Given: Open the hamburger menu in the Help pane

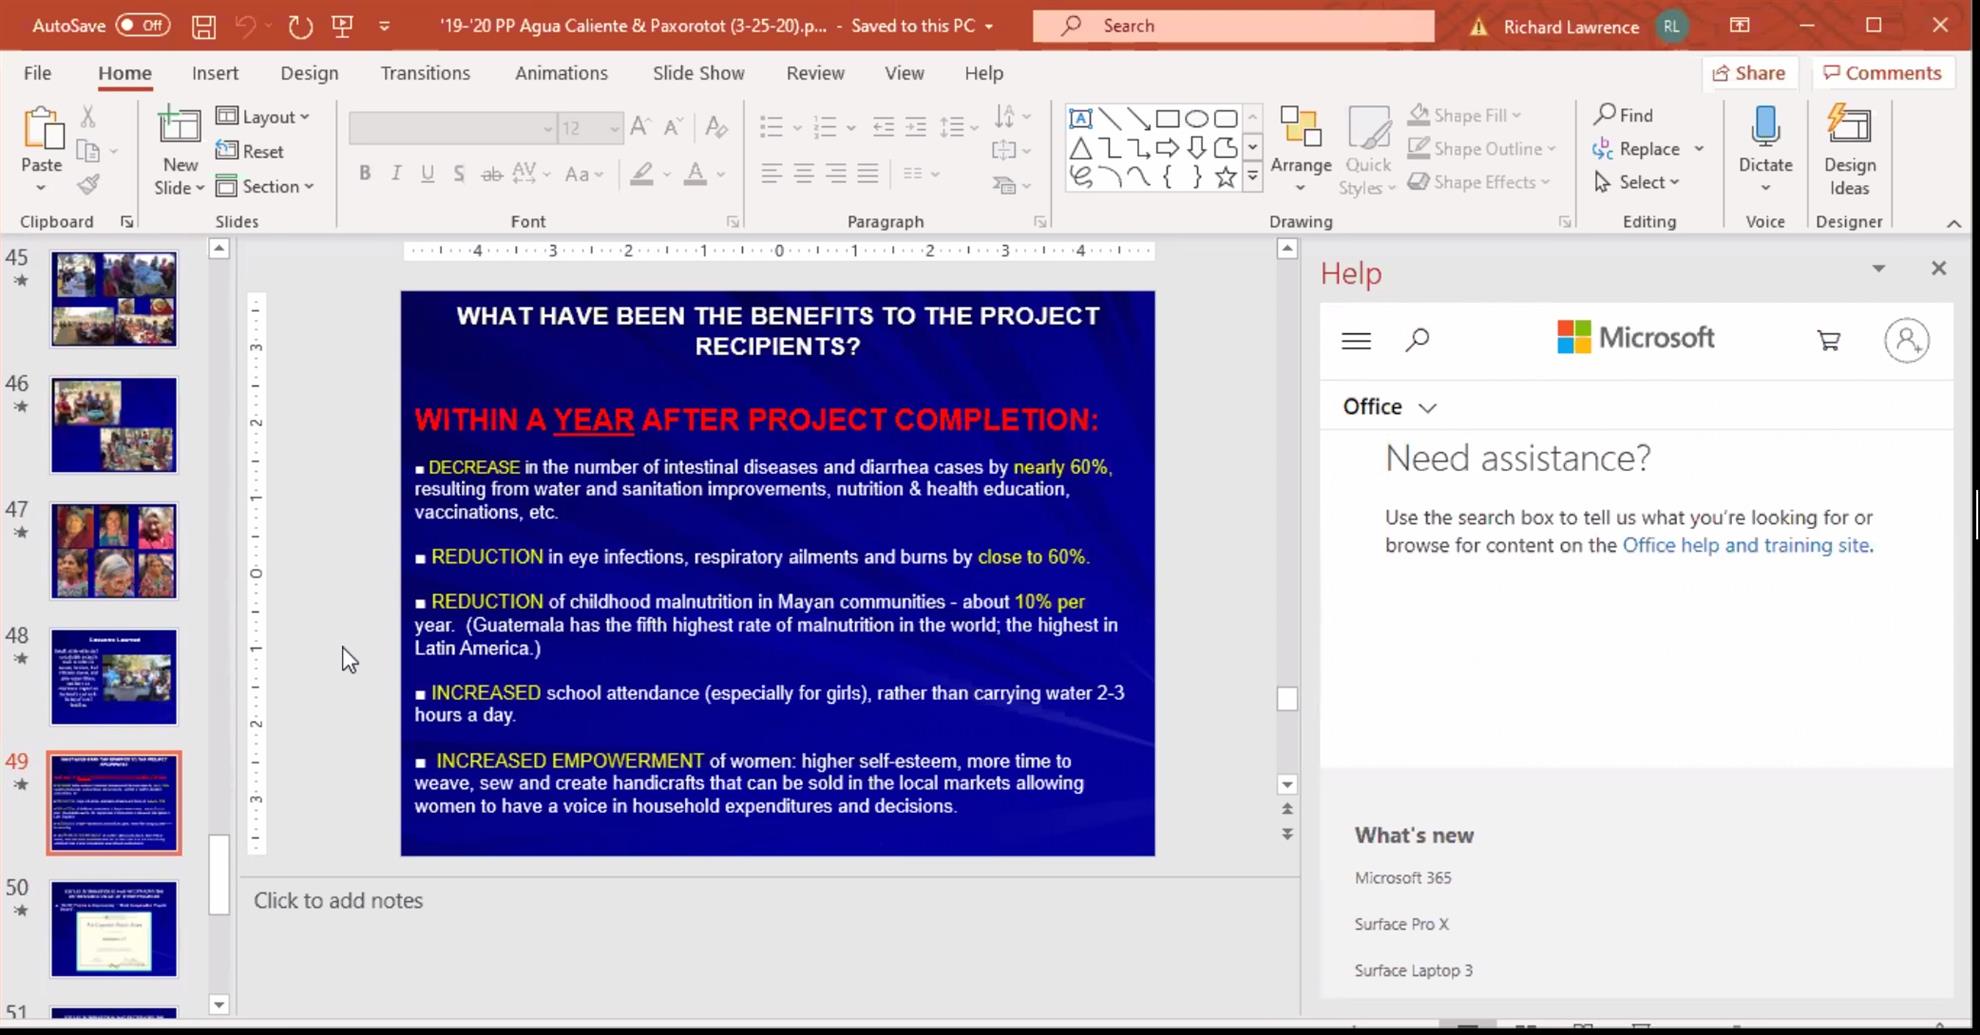Looking at the screenshot, I should (x=1356, y=341).
